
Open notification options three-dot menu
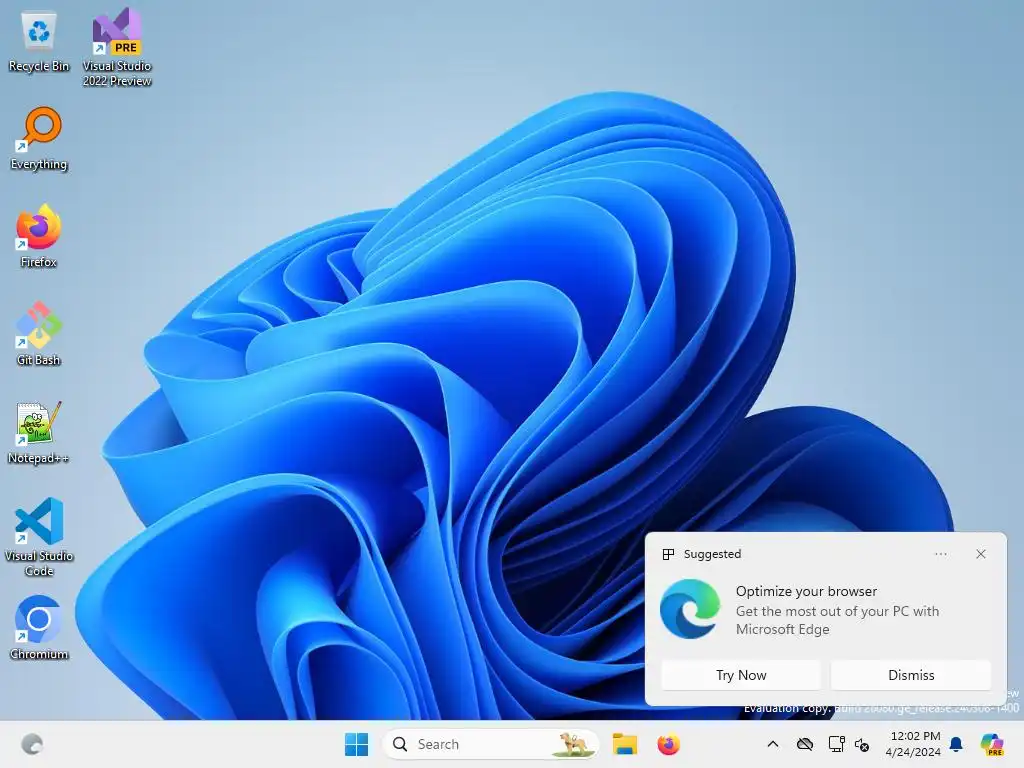pos(940,554)
